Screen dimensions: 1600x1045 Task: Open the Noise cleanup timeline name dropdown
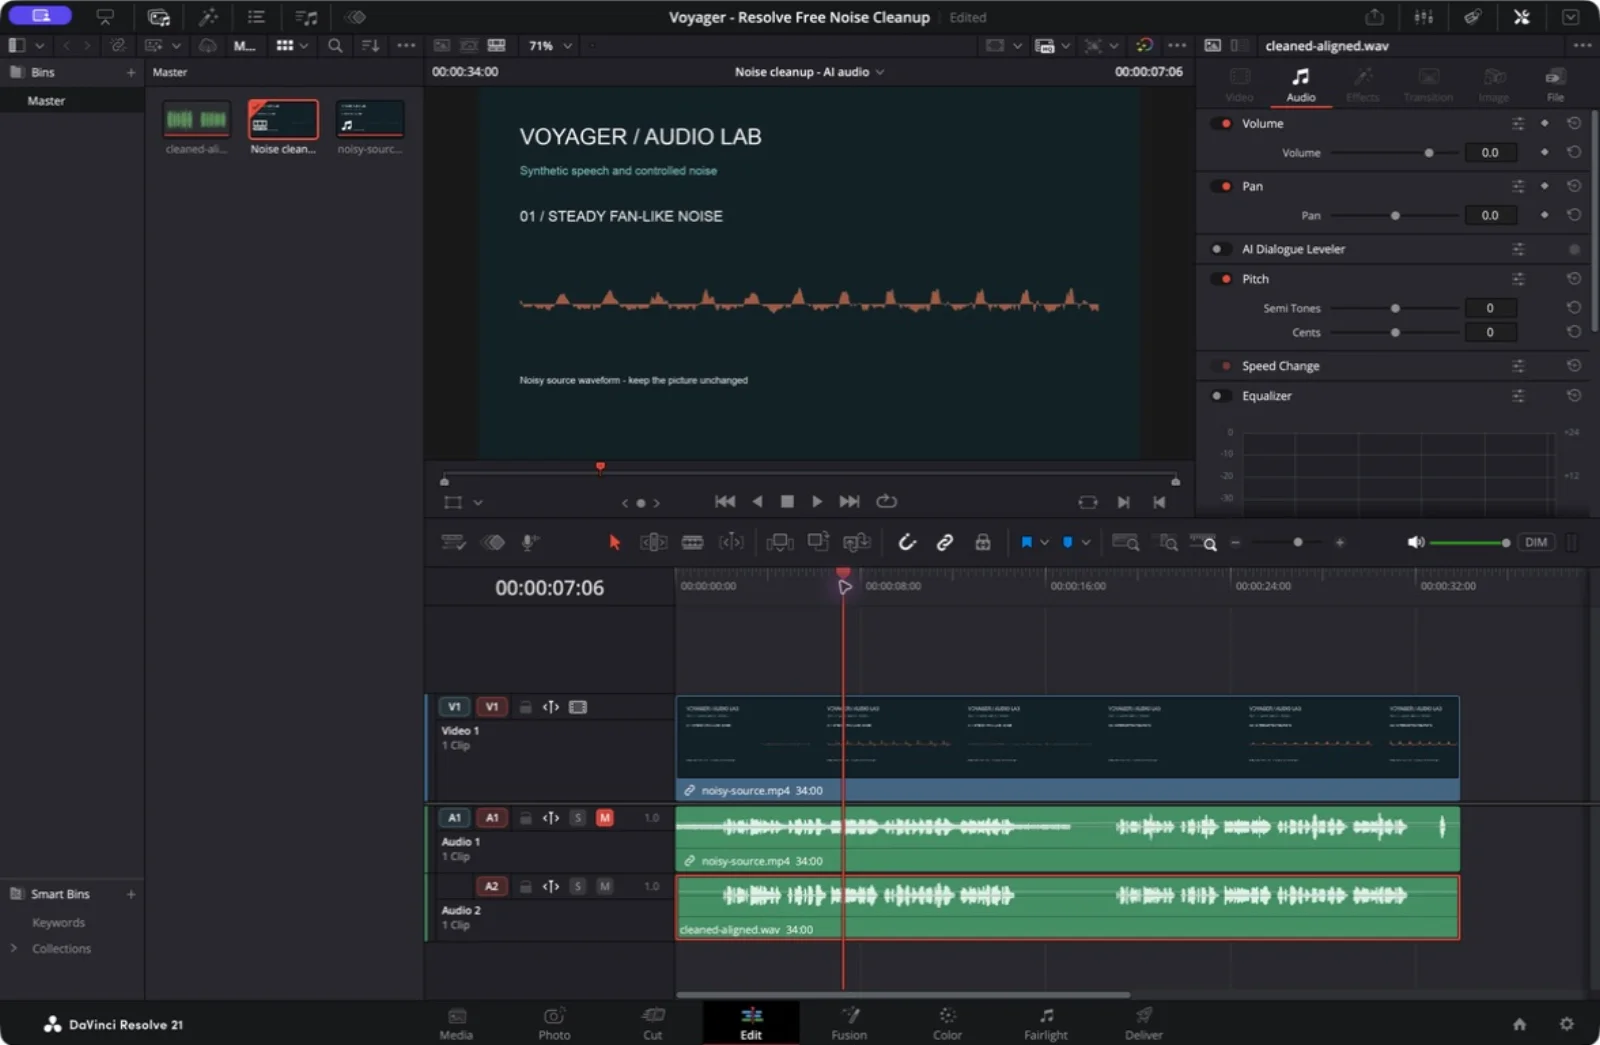(x=809, y=72)
